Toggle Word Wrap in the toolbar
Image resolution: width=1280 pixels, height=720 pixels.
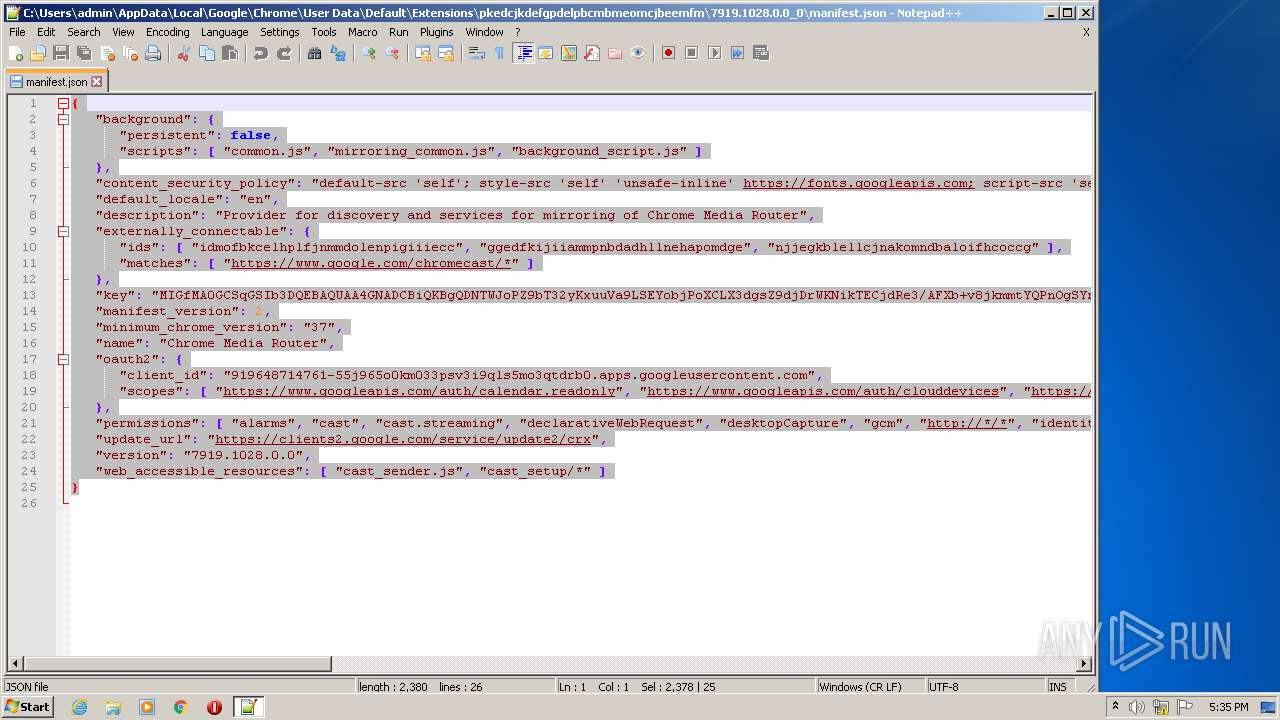point(477,53)
